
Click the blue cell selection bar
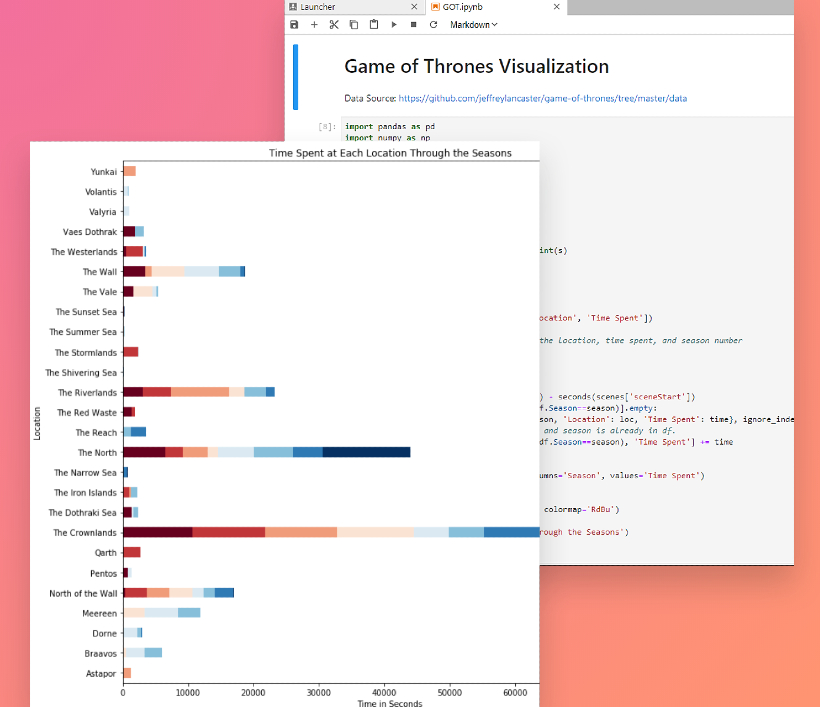(295, 77)
